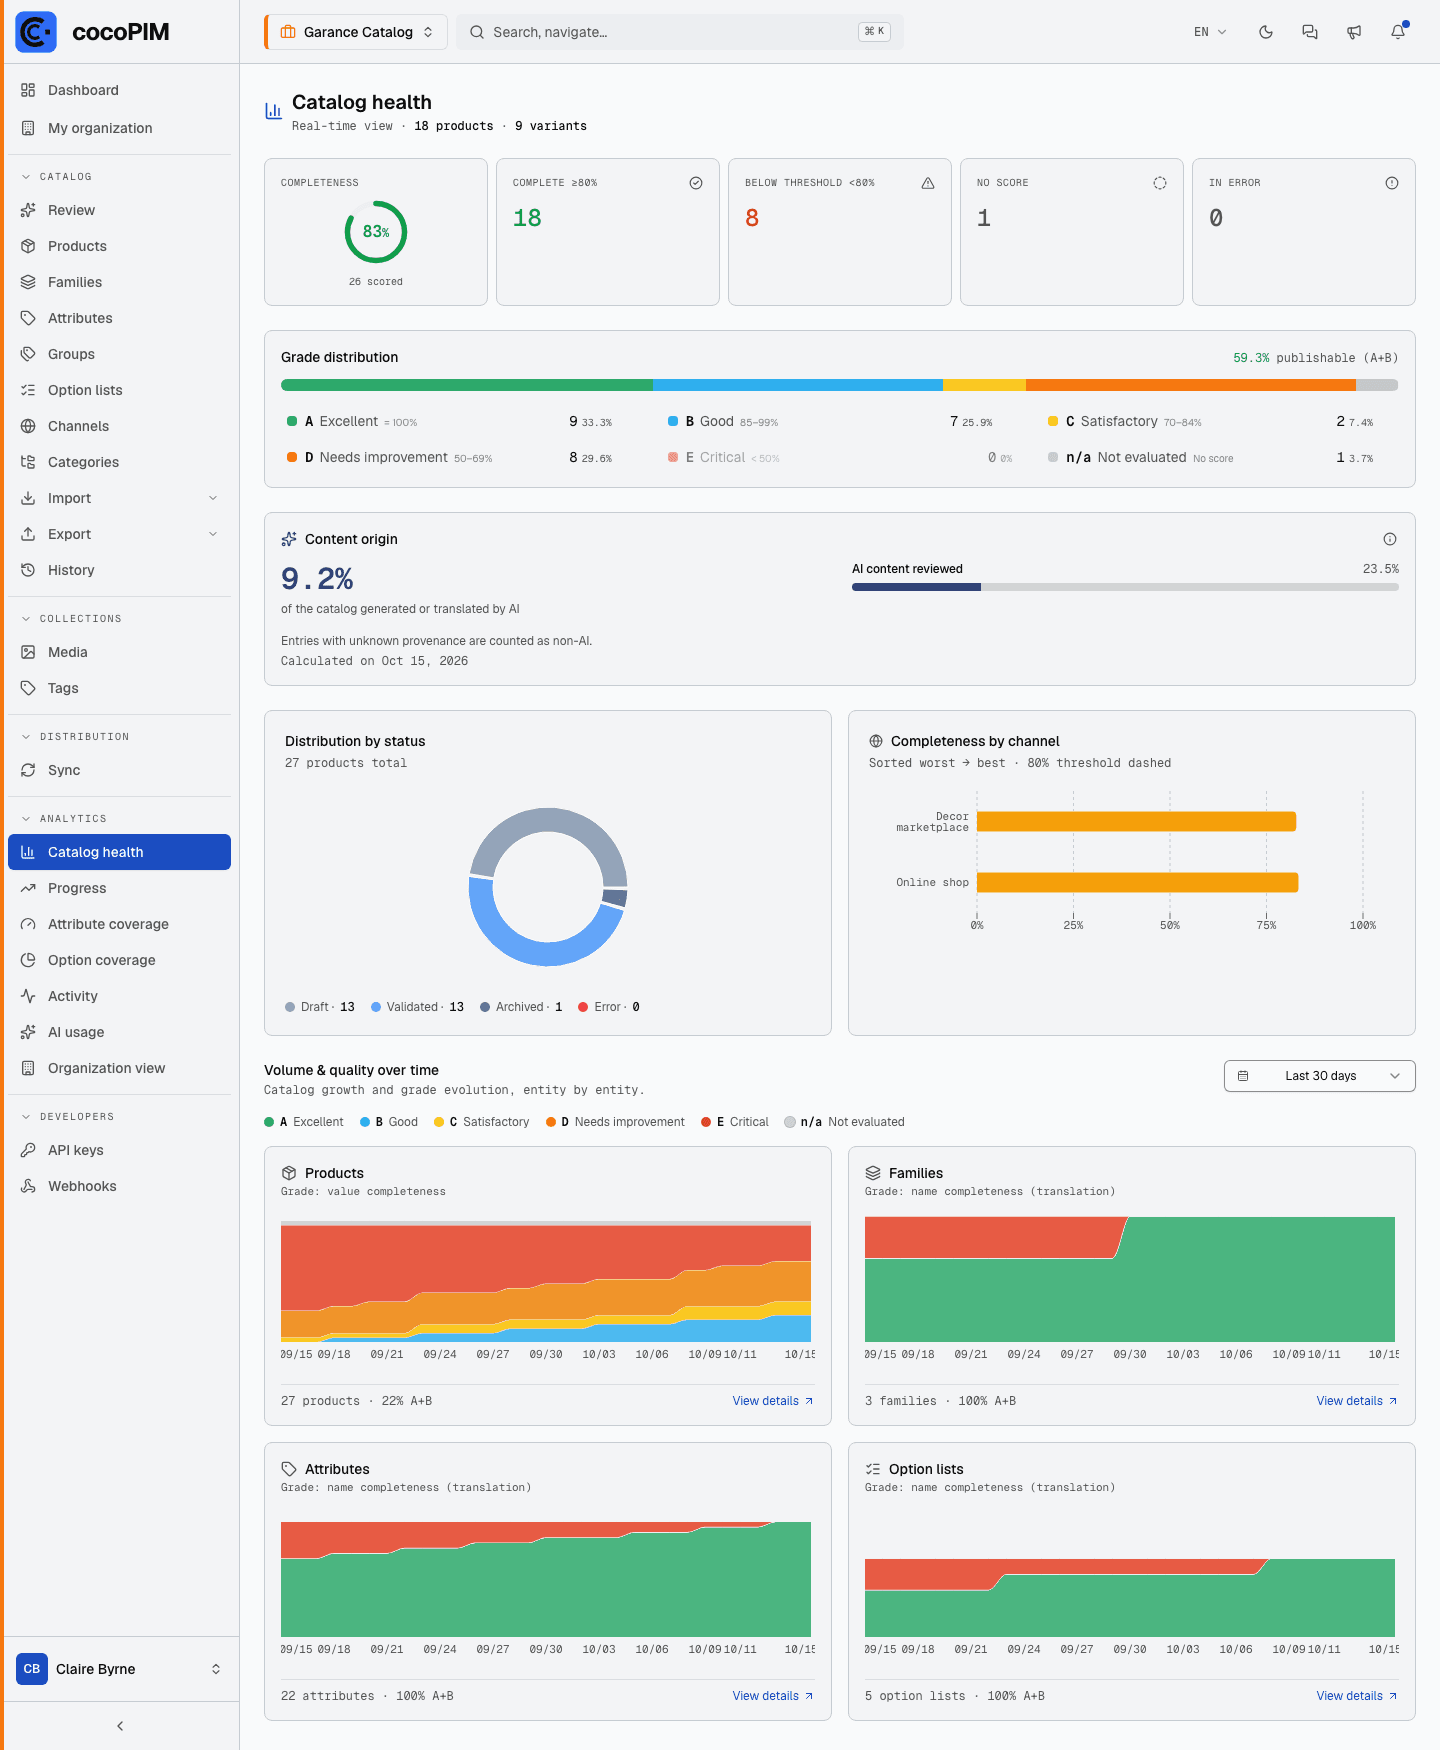
Task: Open the Channels sidebar item
Action: click(119, 426)
